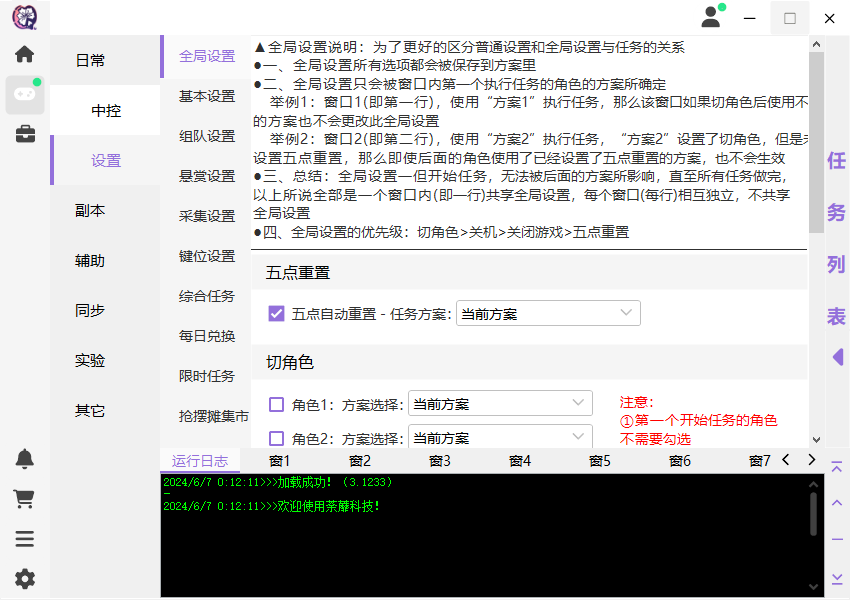
Task: Enable 角色2 checkbox
Action: (276, 438)
